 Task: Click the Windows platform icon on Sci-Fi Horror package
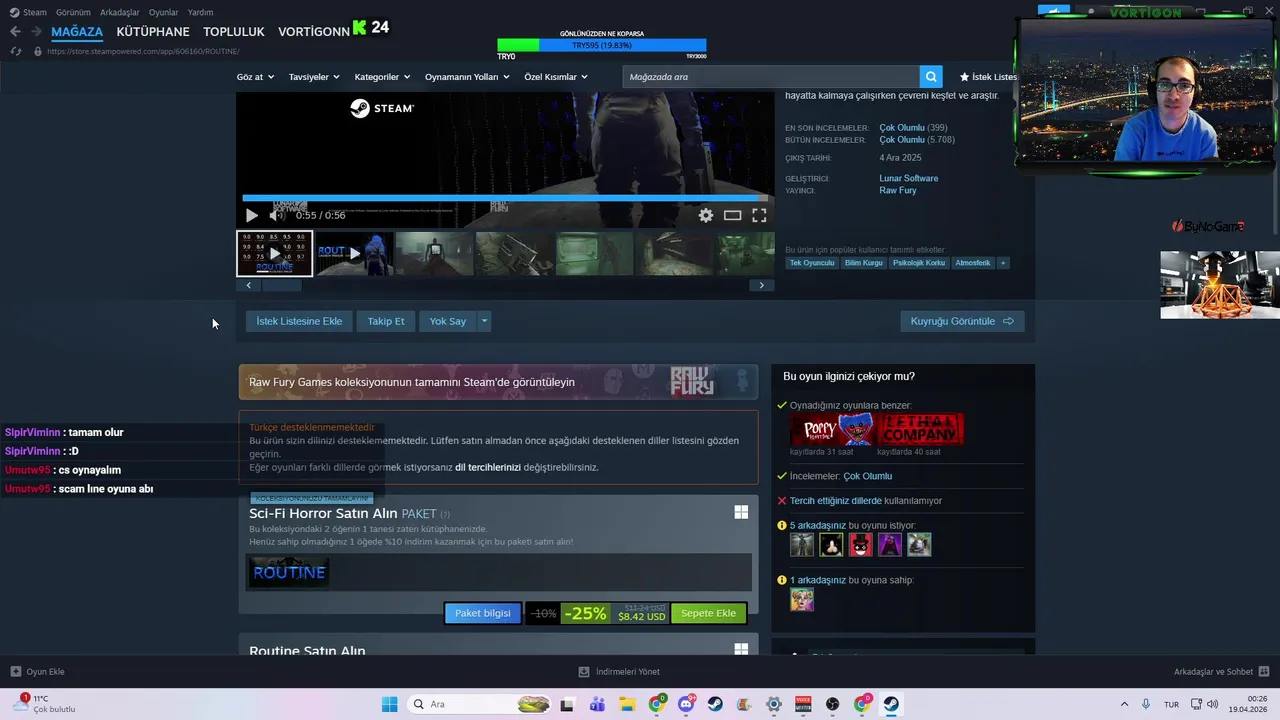tap(741, 512)
